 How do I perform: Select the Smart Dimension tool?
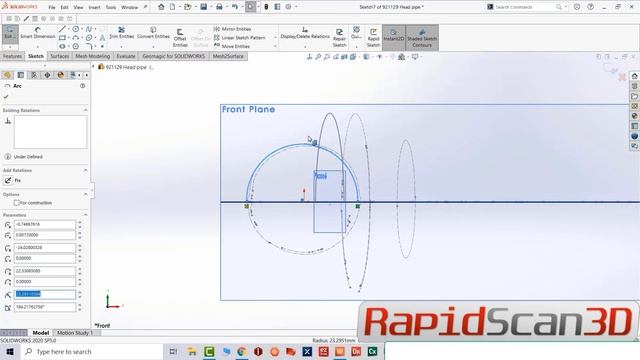tap(38, 33)
